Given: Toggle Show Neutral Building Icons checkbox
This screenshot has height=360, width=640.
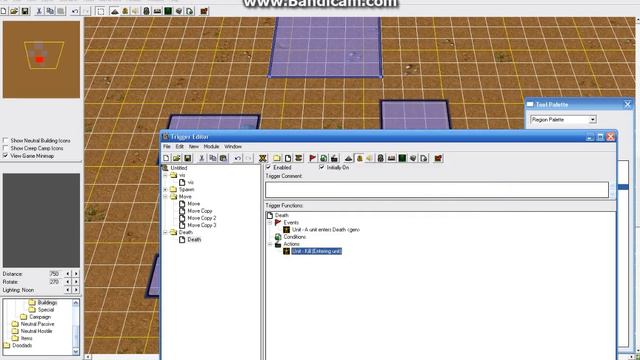Looking at the screenshot, I should pyautogui.click(x=5, y=140).
